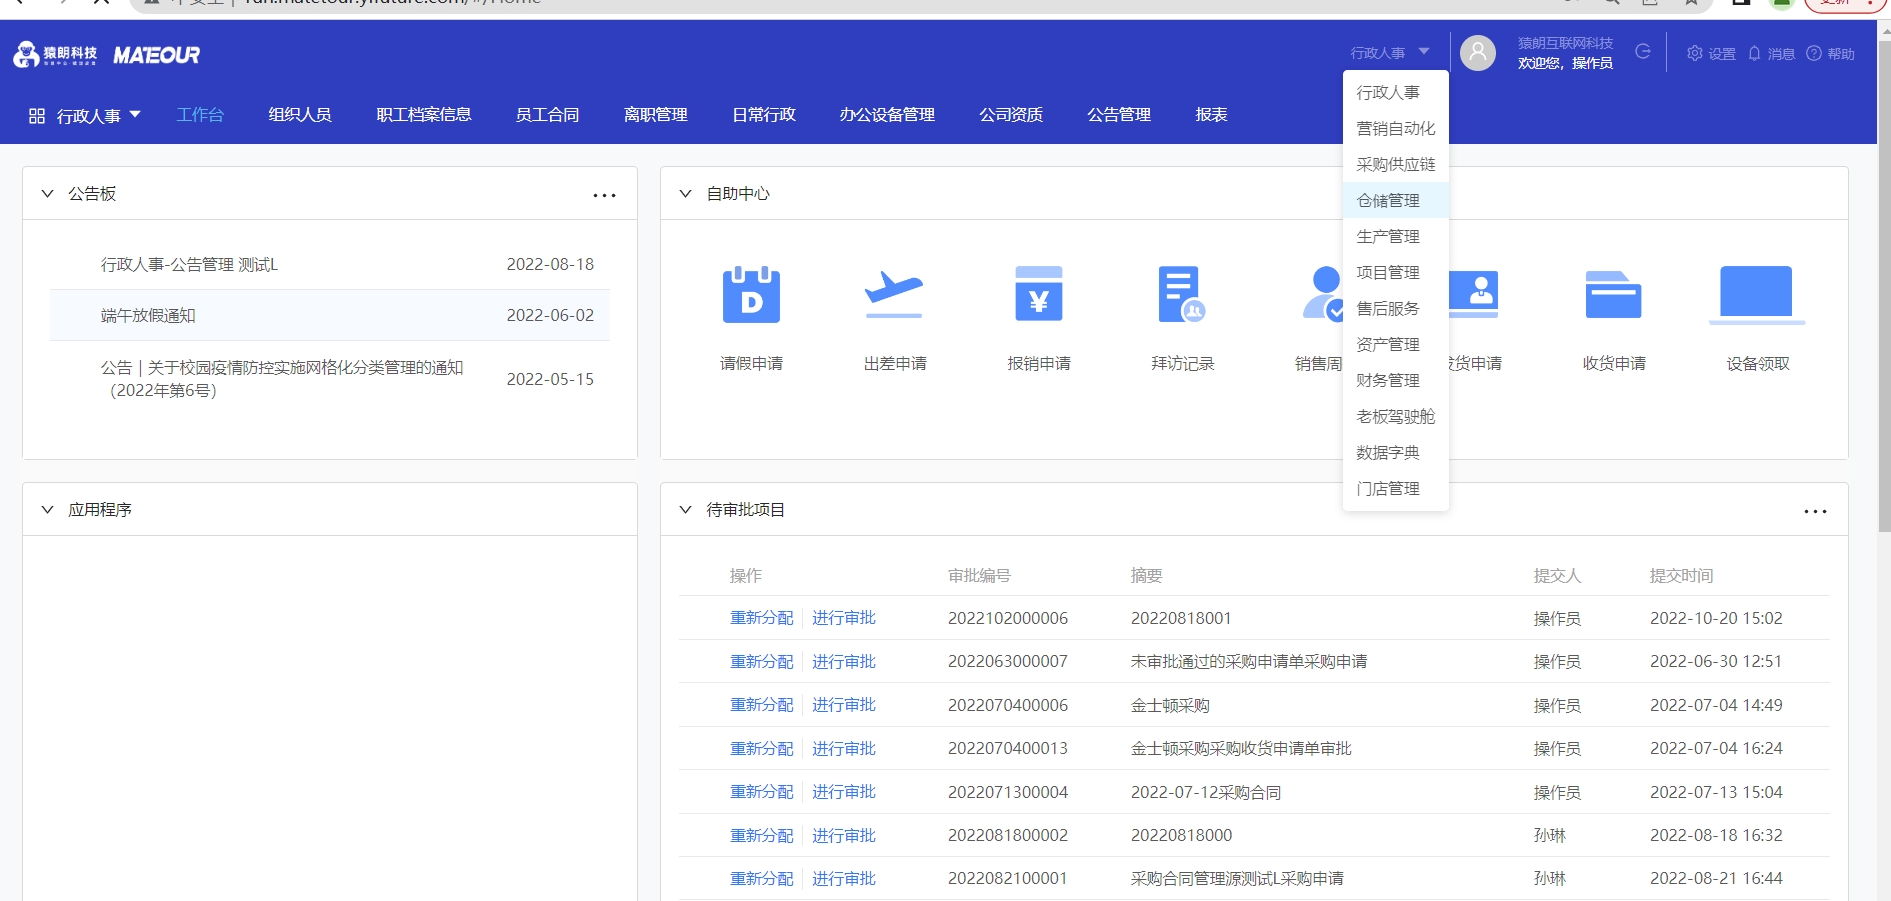The height and width of the screenshot is (901, 1891).
Task: Toggle the top-right 行政人事 dropdown
Action: point(1390,53)
